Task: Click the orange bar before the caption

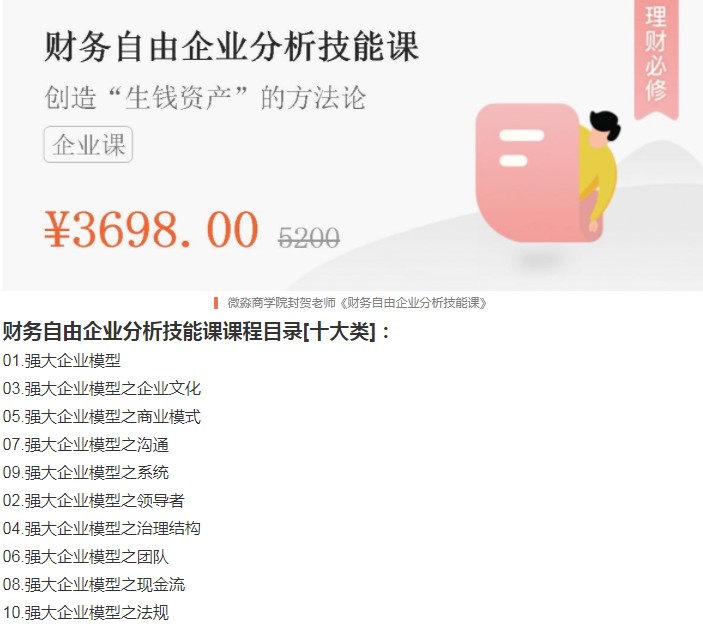Action: [x=216, y=303]
